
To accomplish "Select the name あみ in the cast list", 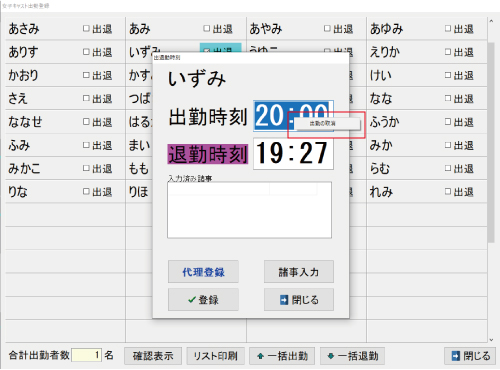I will coord(140,29).
